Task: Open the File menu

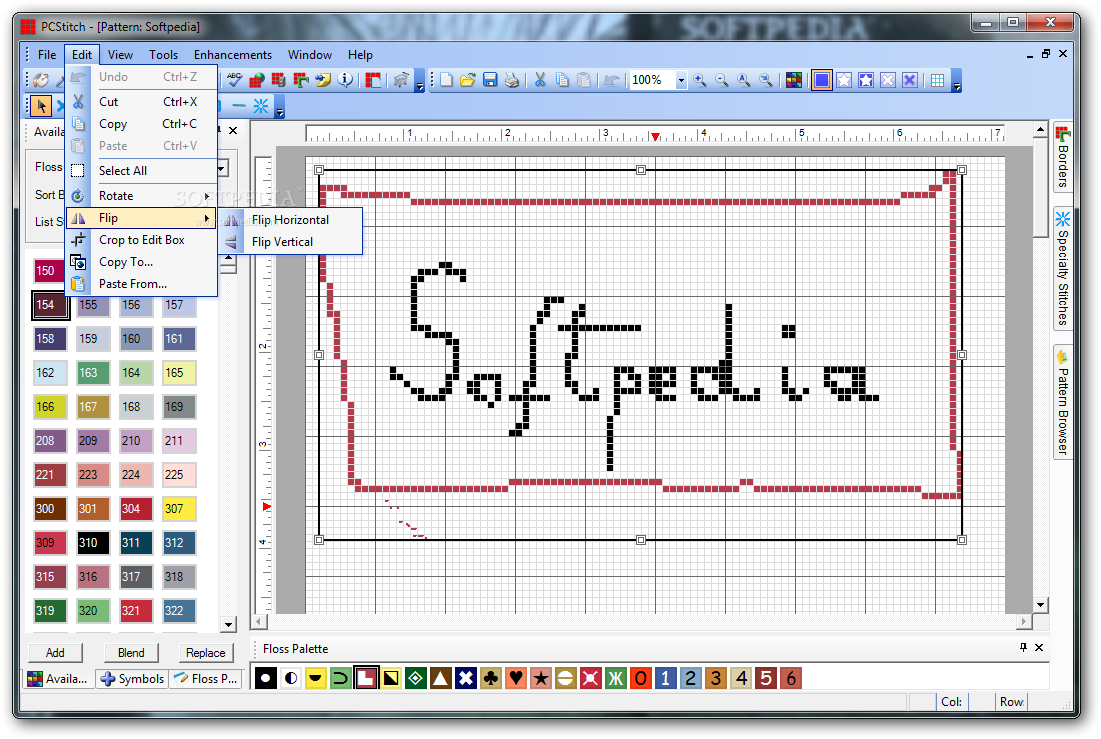Action: [x=47, y=55]
